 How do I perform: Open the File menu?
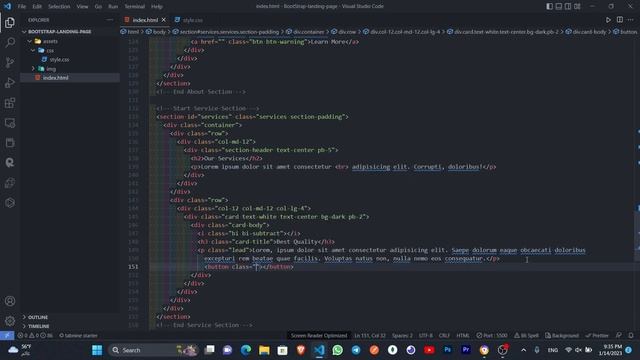[22, 7]
